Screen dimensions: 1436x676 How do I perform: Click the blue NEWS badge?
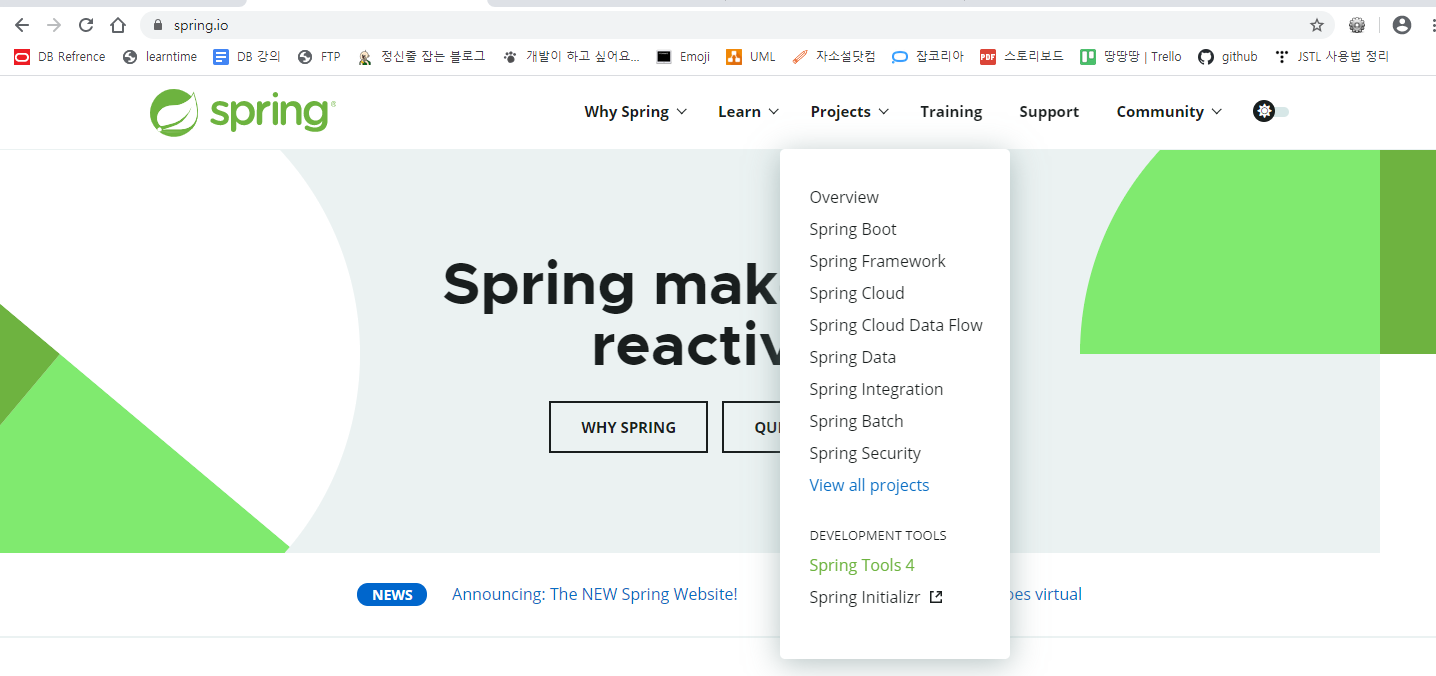(392, 595)
